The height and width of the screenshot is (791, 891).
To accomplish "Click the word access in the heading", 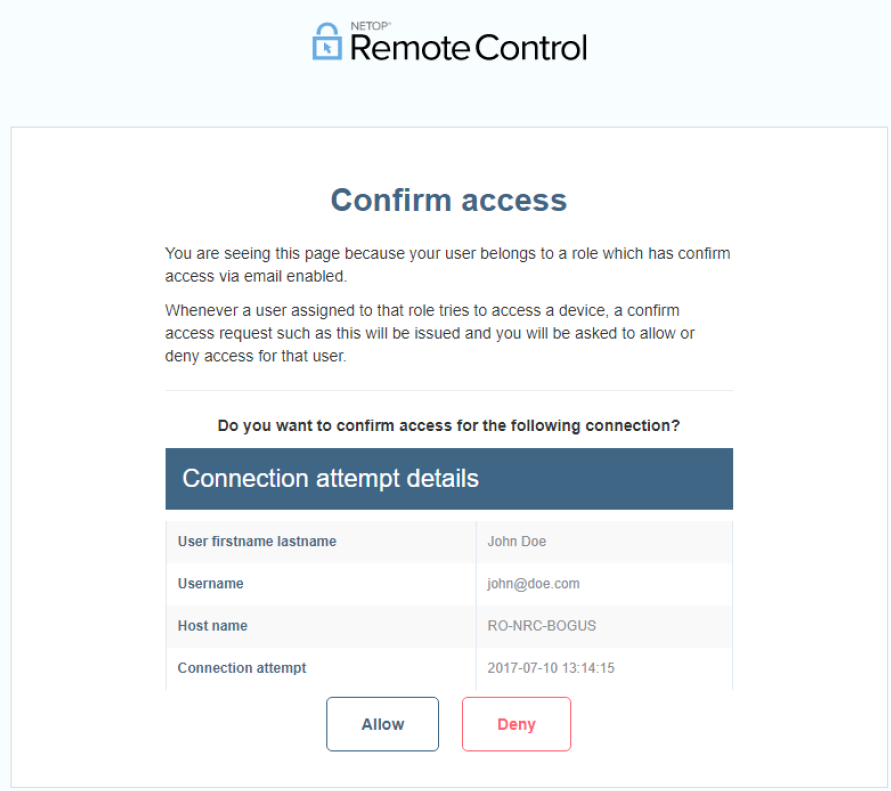I will (514, 201).
